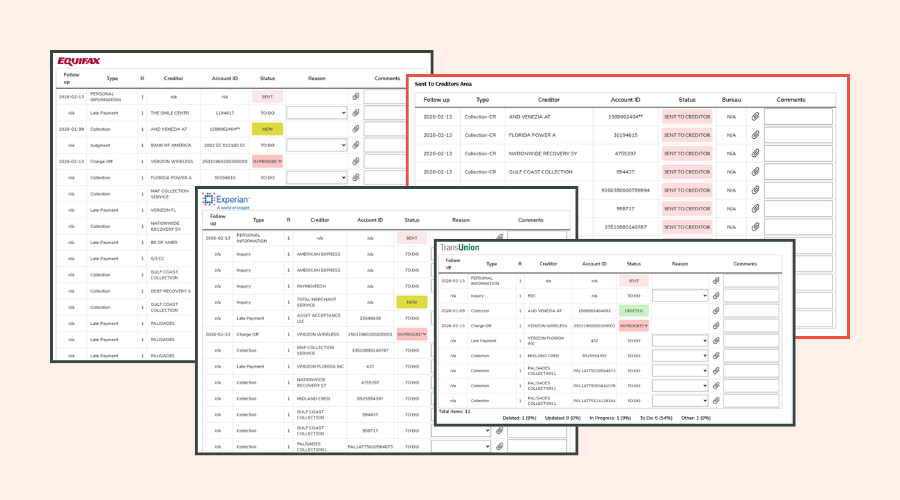Image resolution: width=900 pixels, height=500 pixels.
Task: Click Creditor column header in Equifax table
Action: 173,79
